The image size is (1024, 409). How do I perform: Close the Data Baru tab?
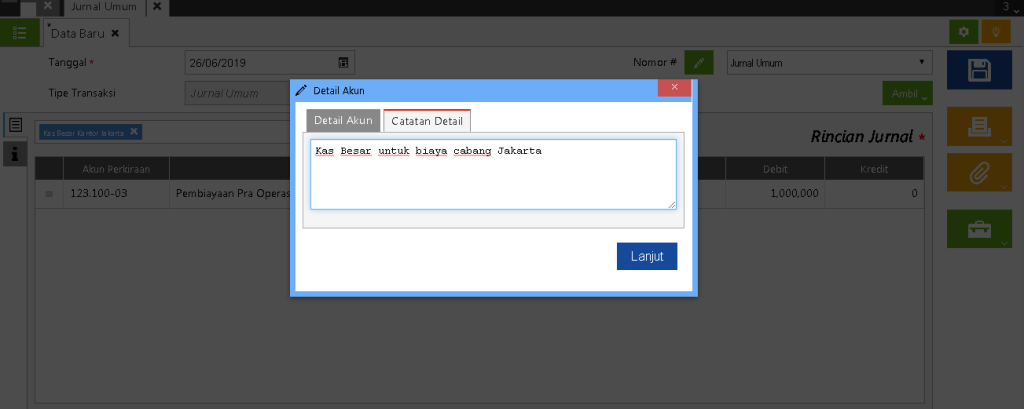point(115,33)
